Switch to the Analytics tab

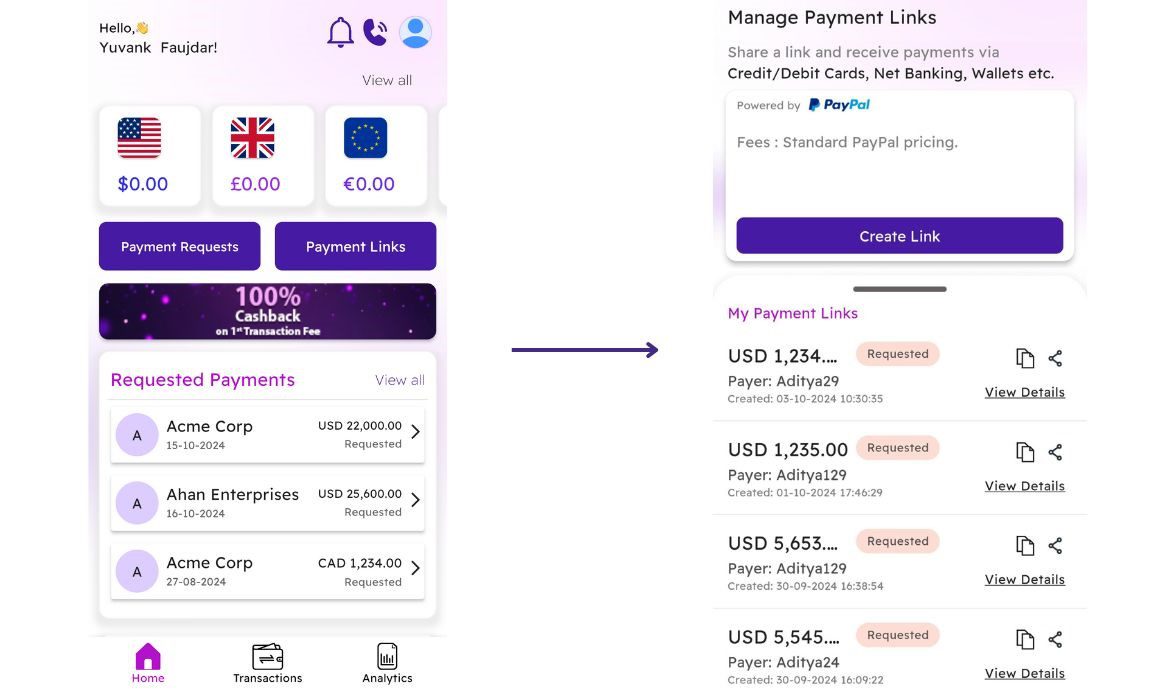click(x=387, y=663)
